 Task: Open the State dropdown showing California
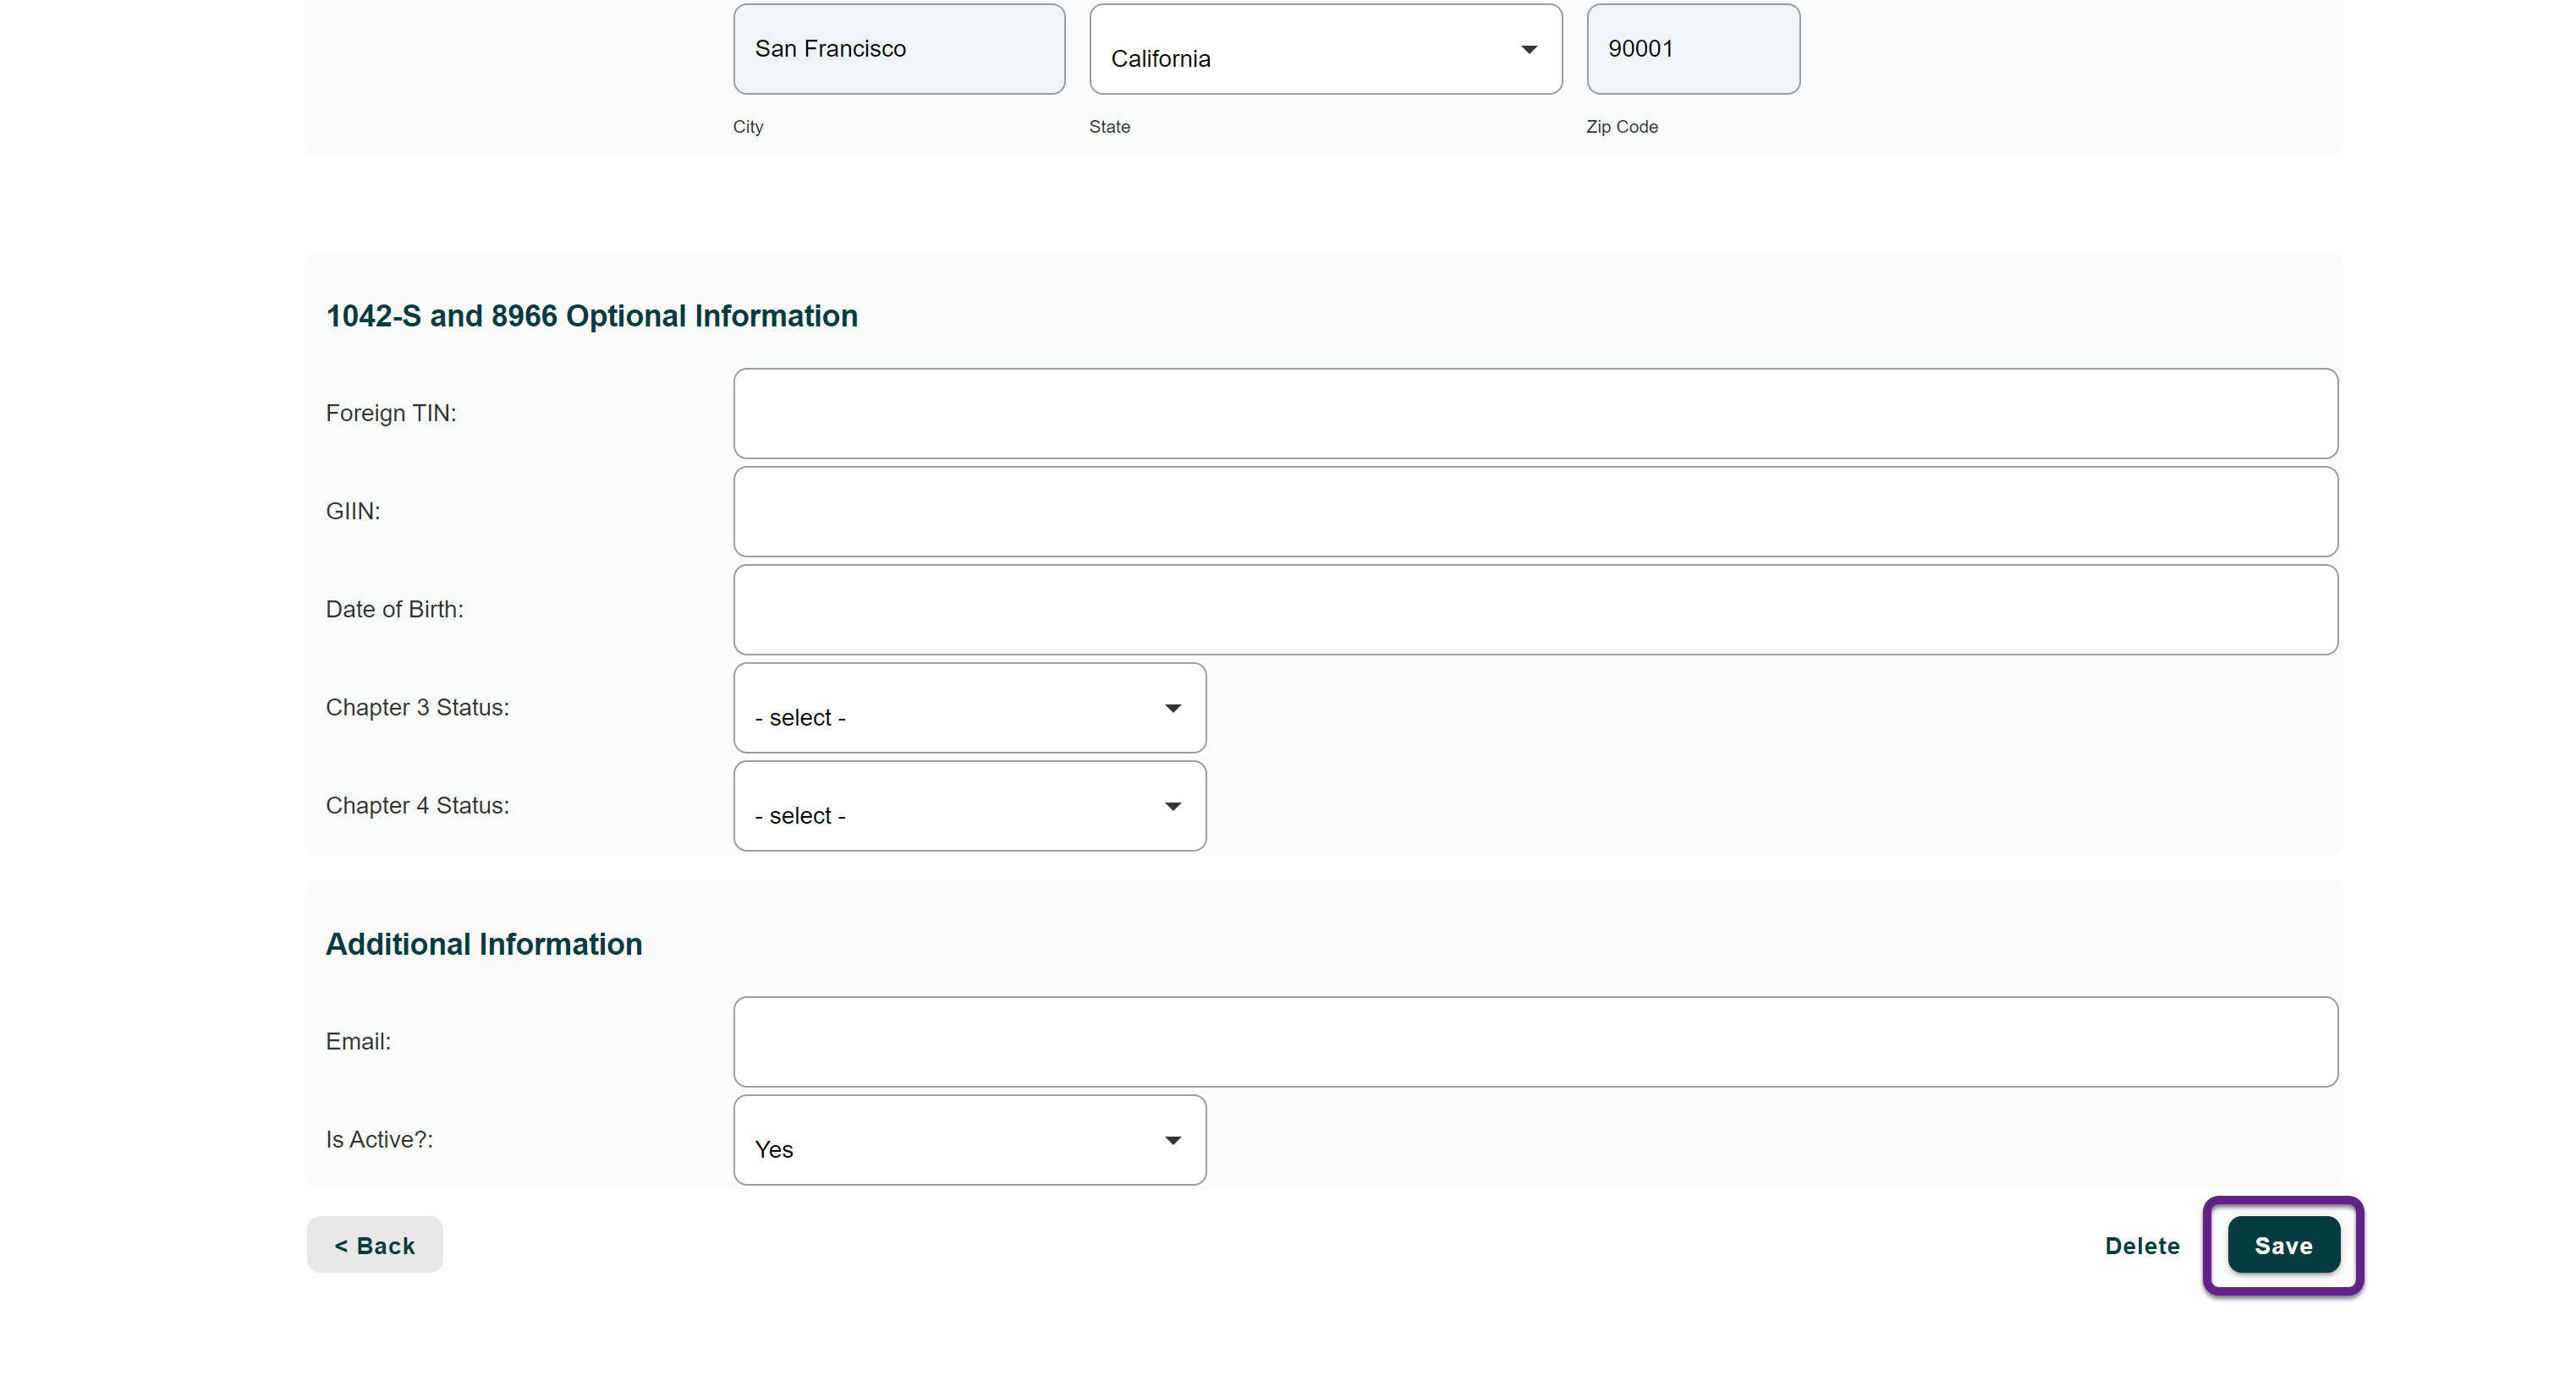point(1324,50)
